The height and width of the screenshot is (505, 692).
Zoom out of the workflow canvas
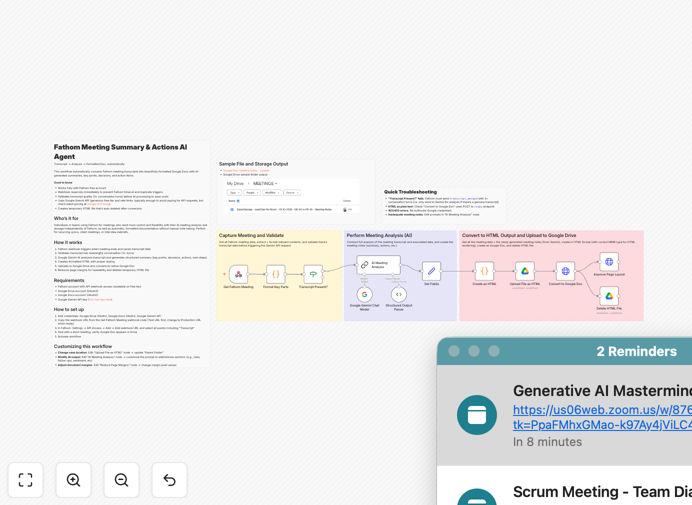point(121,480)
